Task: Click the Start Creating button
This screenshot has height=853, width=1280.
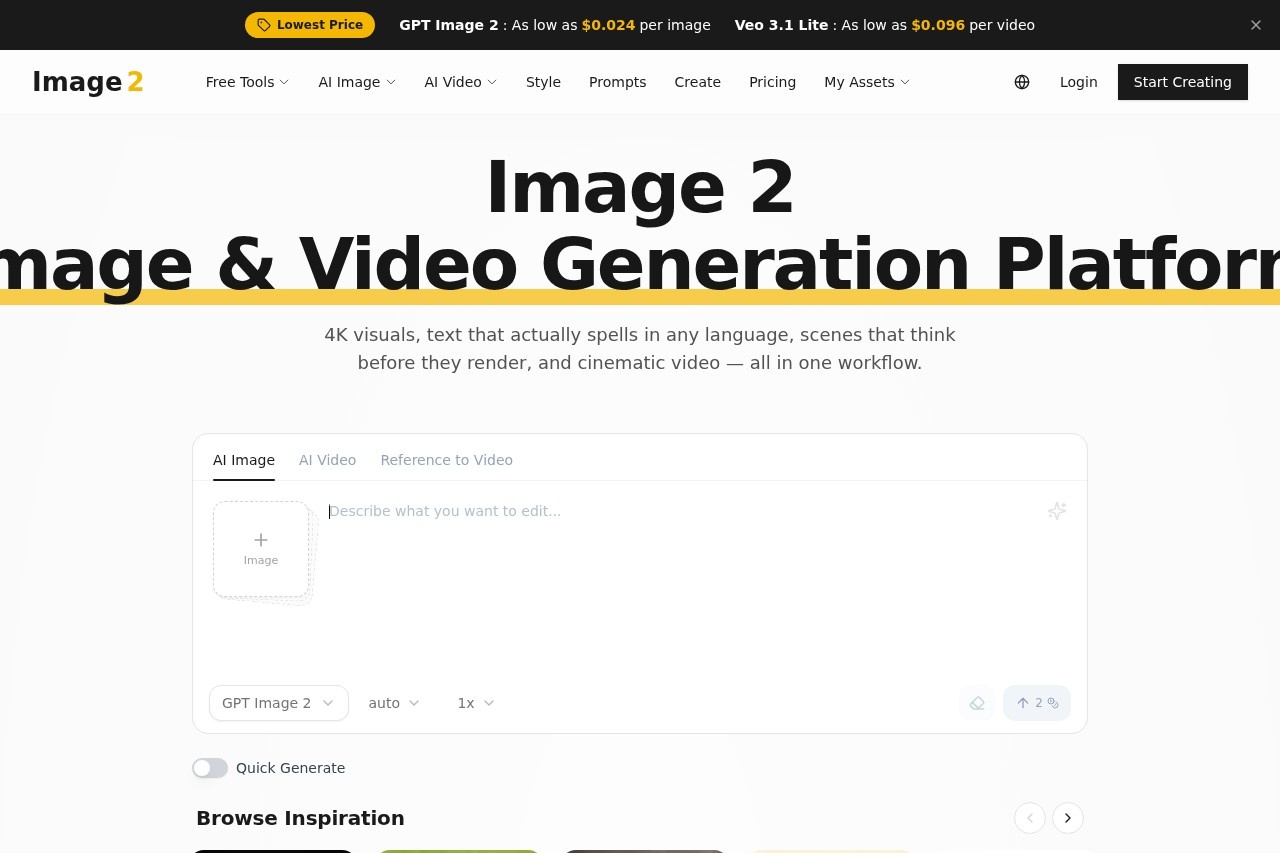Action: [1182, 82]
